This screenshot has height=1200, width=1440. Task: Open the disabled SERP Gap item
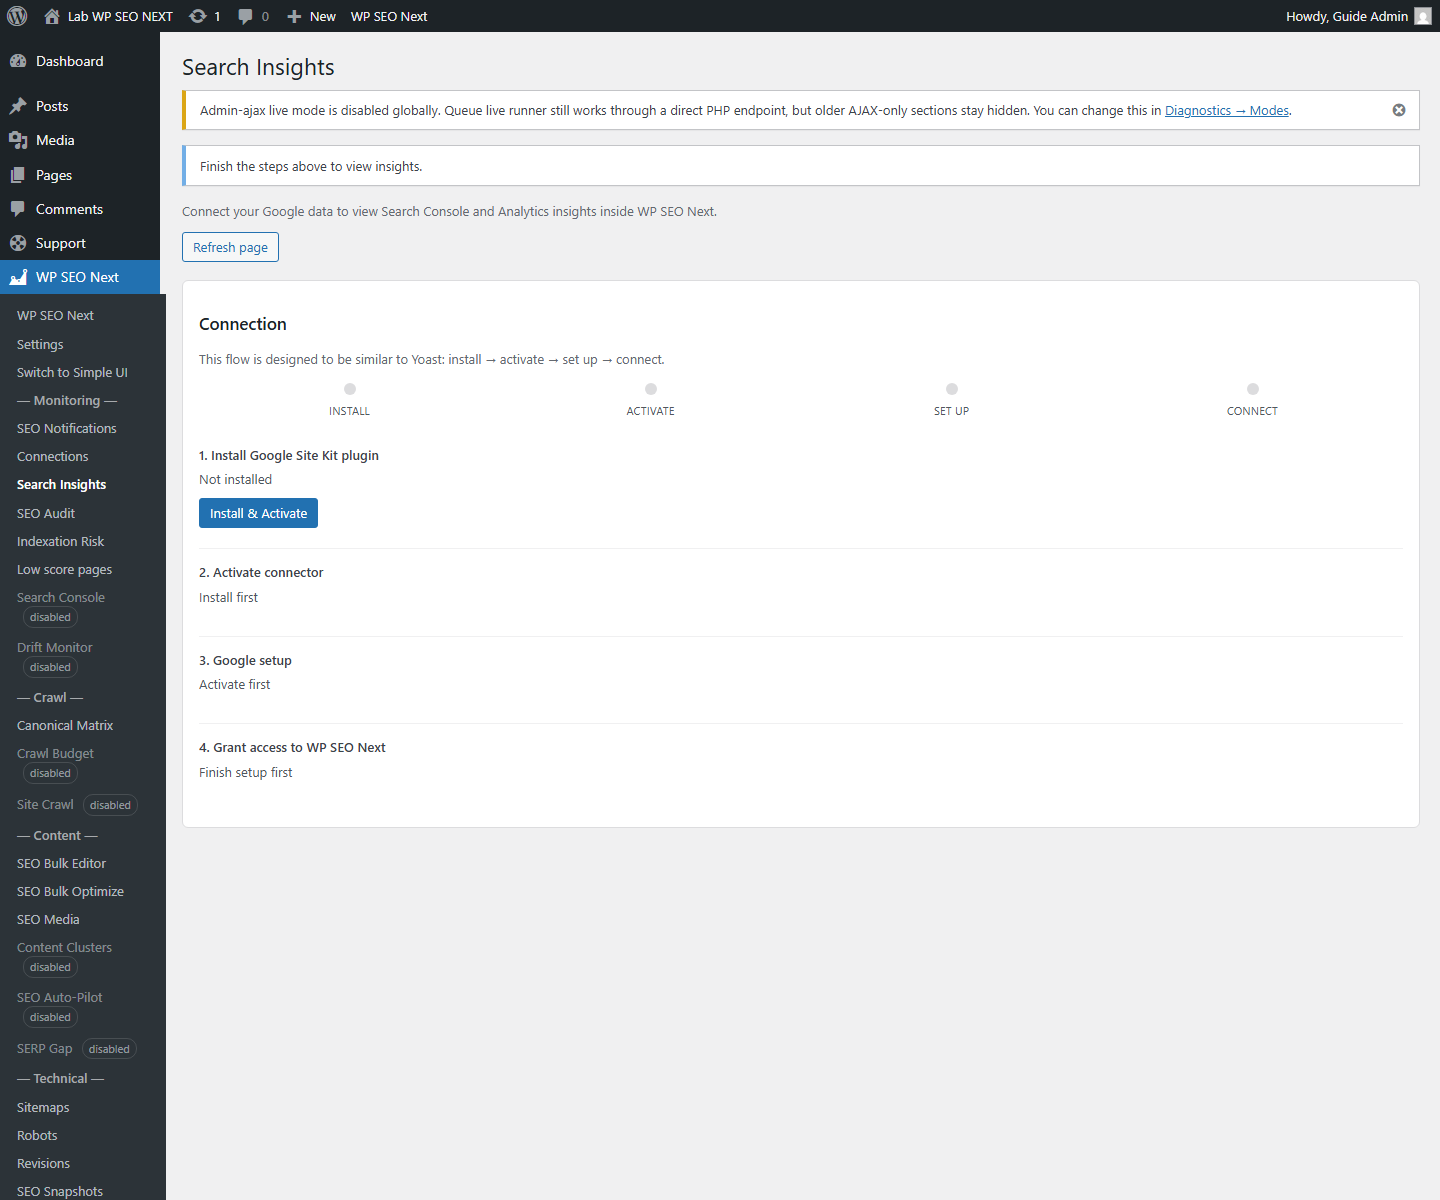point(76,1048)
